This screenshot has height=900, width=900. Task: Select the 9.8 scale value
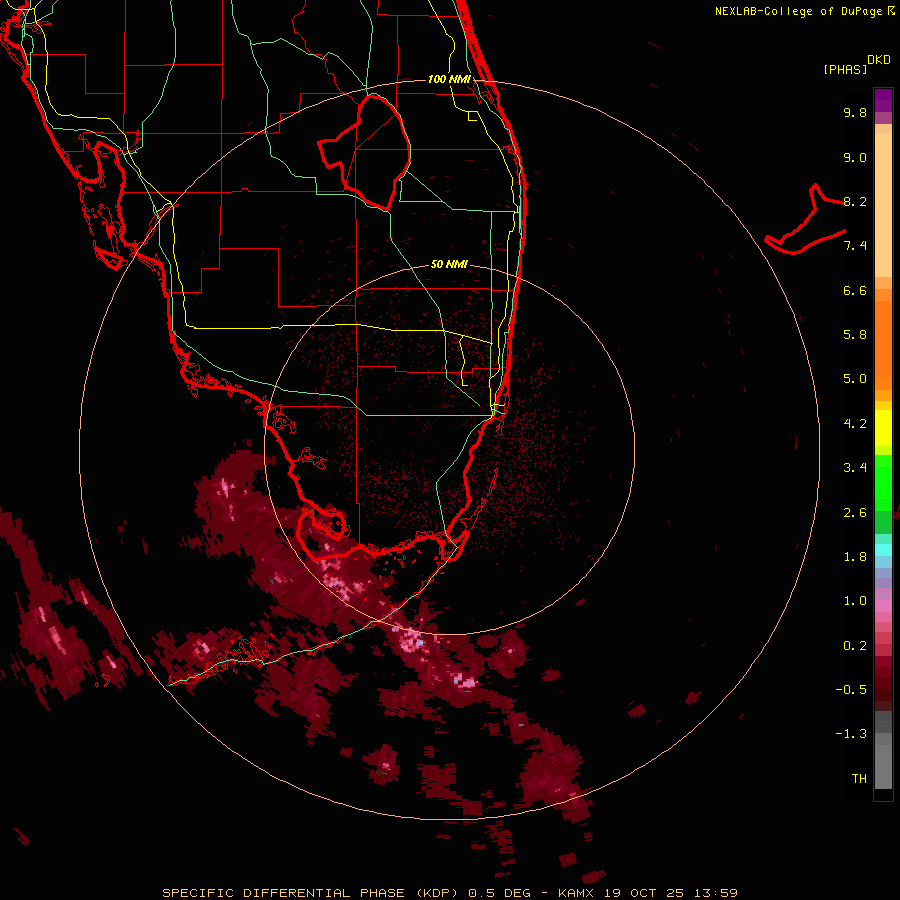[855, 112]
